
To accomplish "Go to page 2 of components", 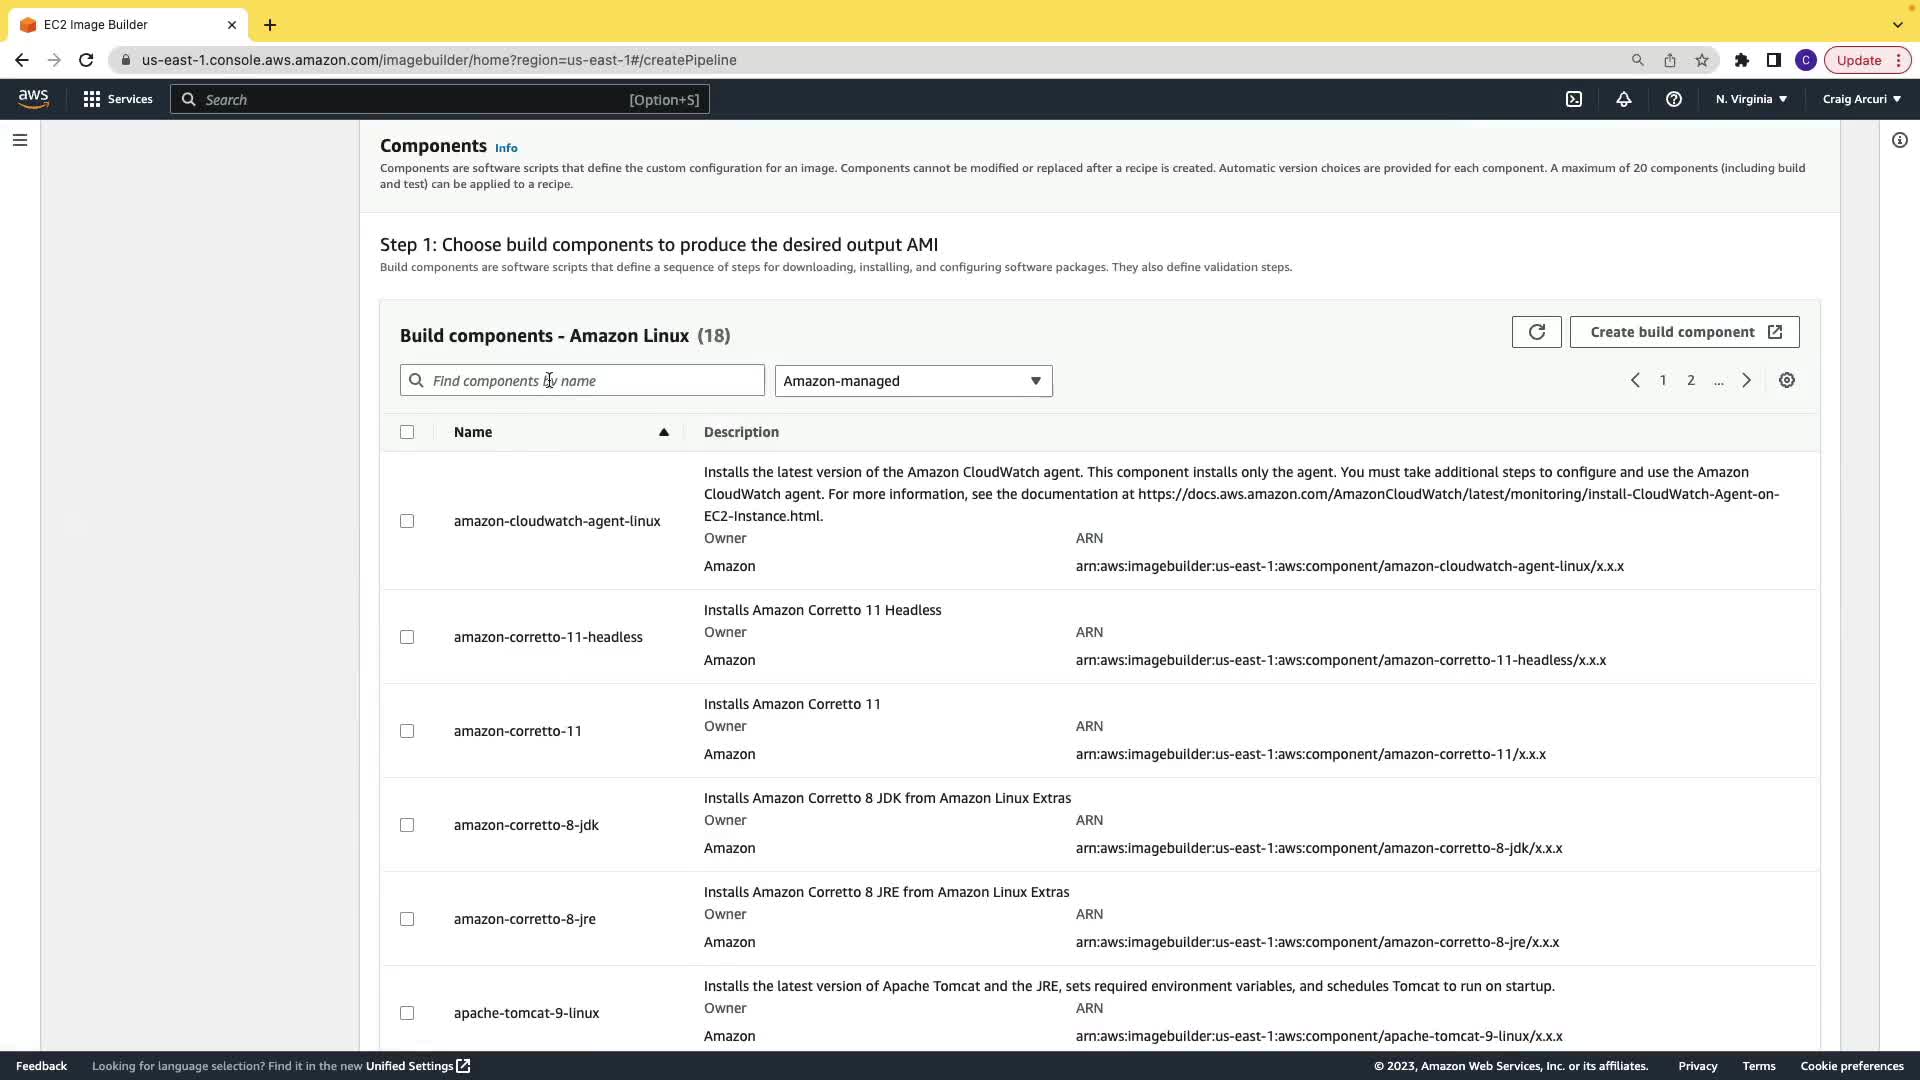I will (1691, 380).
